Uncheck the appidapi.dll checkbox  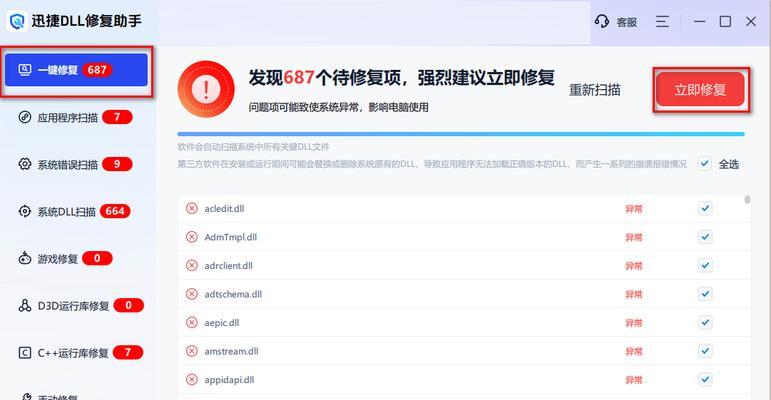click(x=705, y=379)
